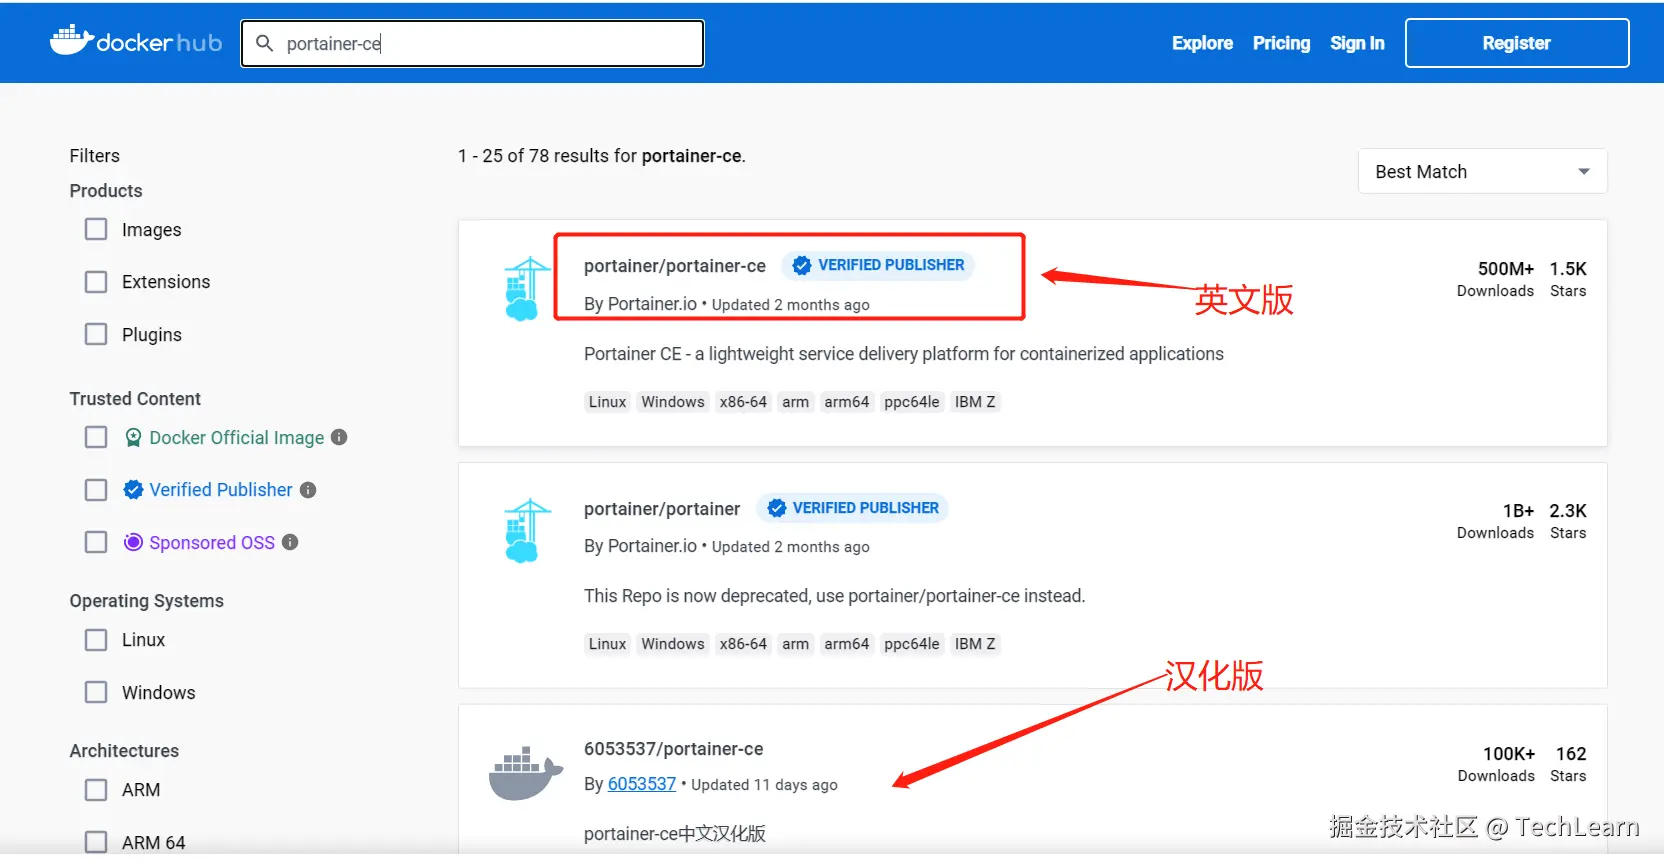Open Explore in top navigation
Screen dimensions: 1664x864
click(1202, 43)
